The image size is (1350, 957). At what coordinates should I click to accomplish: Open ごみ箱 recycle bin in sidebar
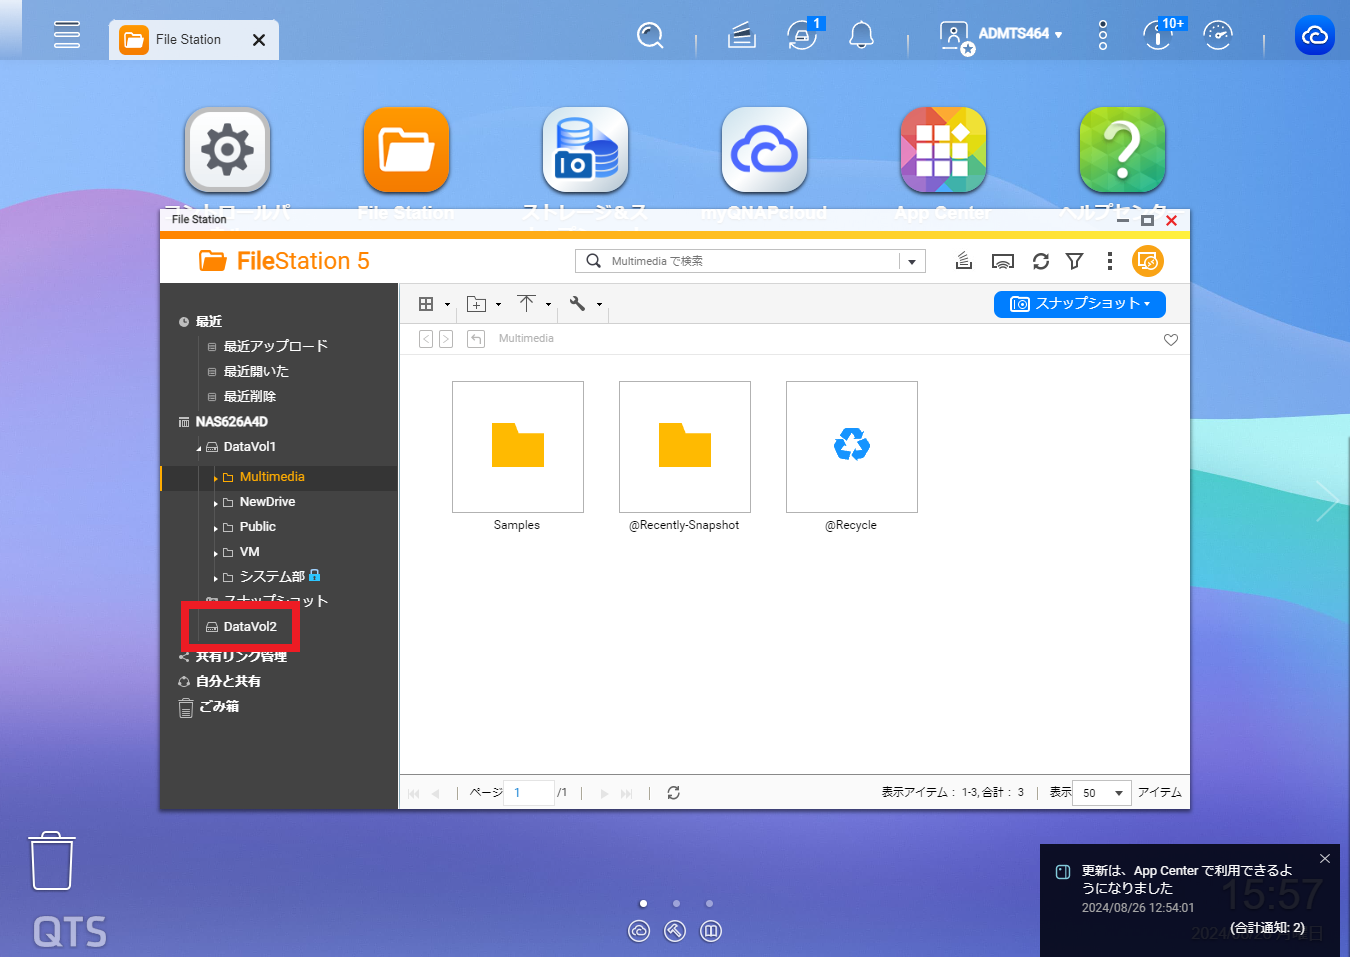pyautogui.click(x=218, y=706)
